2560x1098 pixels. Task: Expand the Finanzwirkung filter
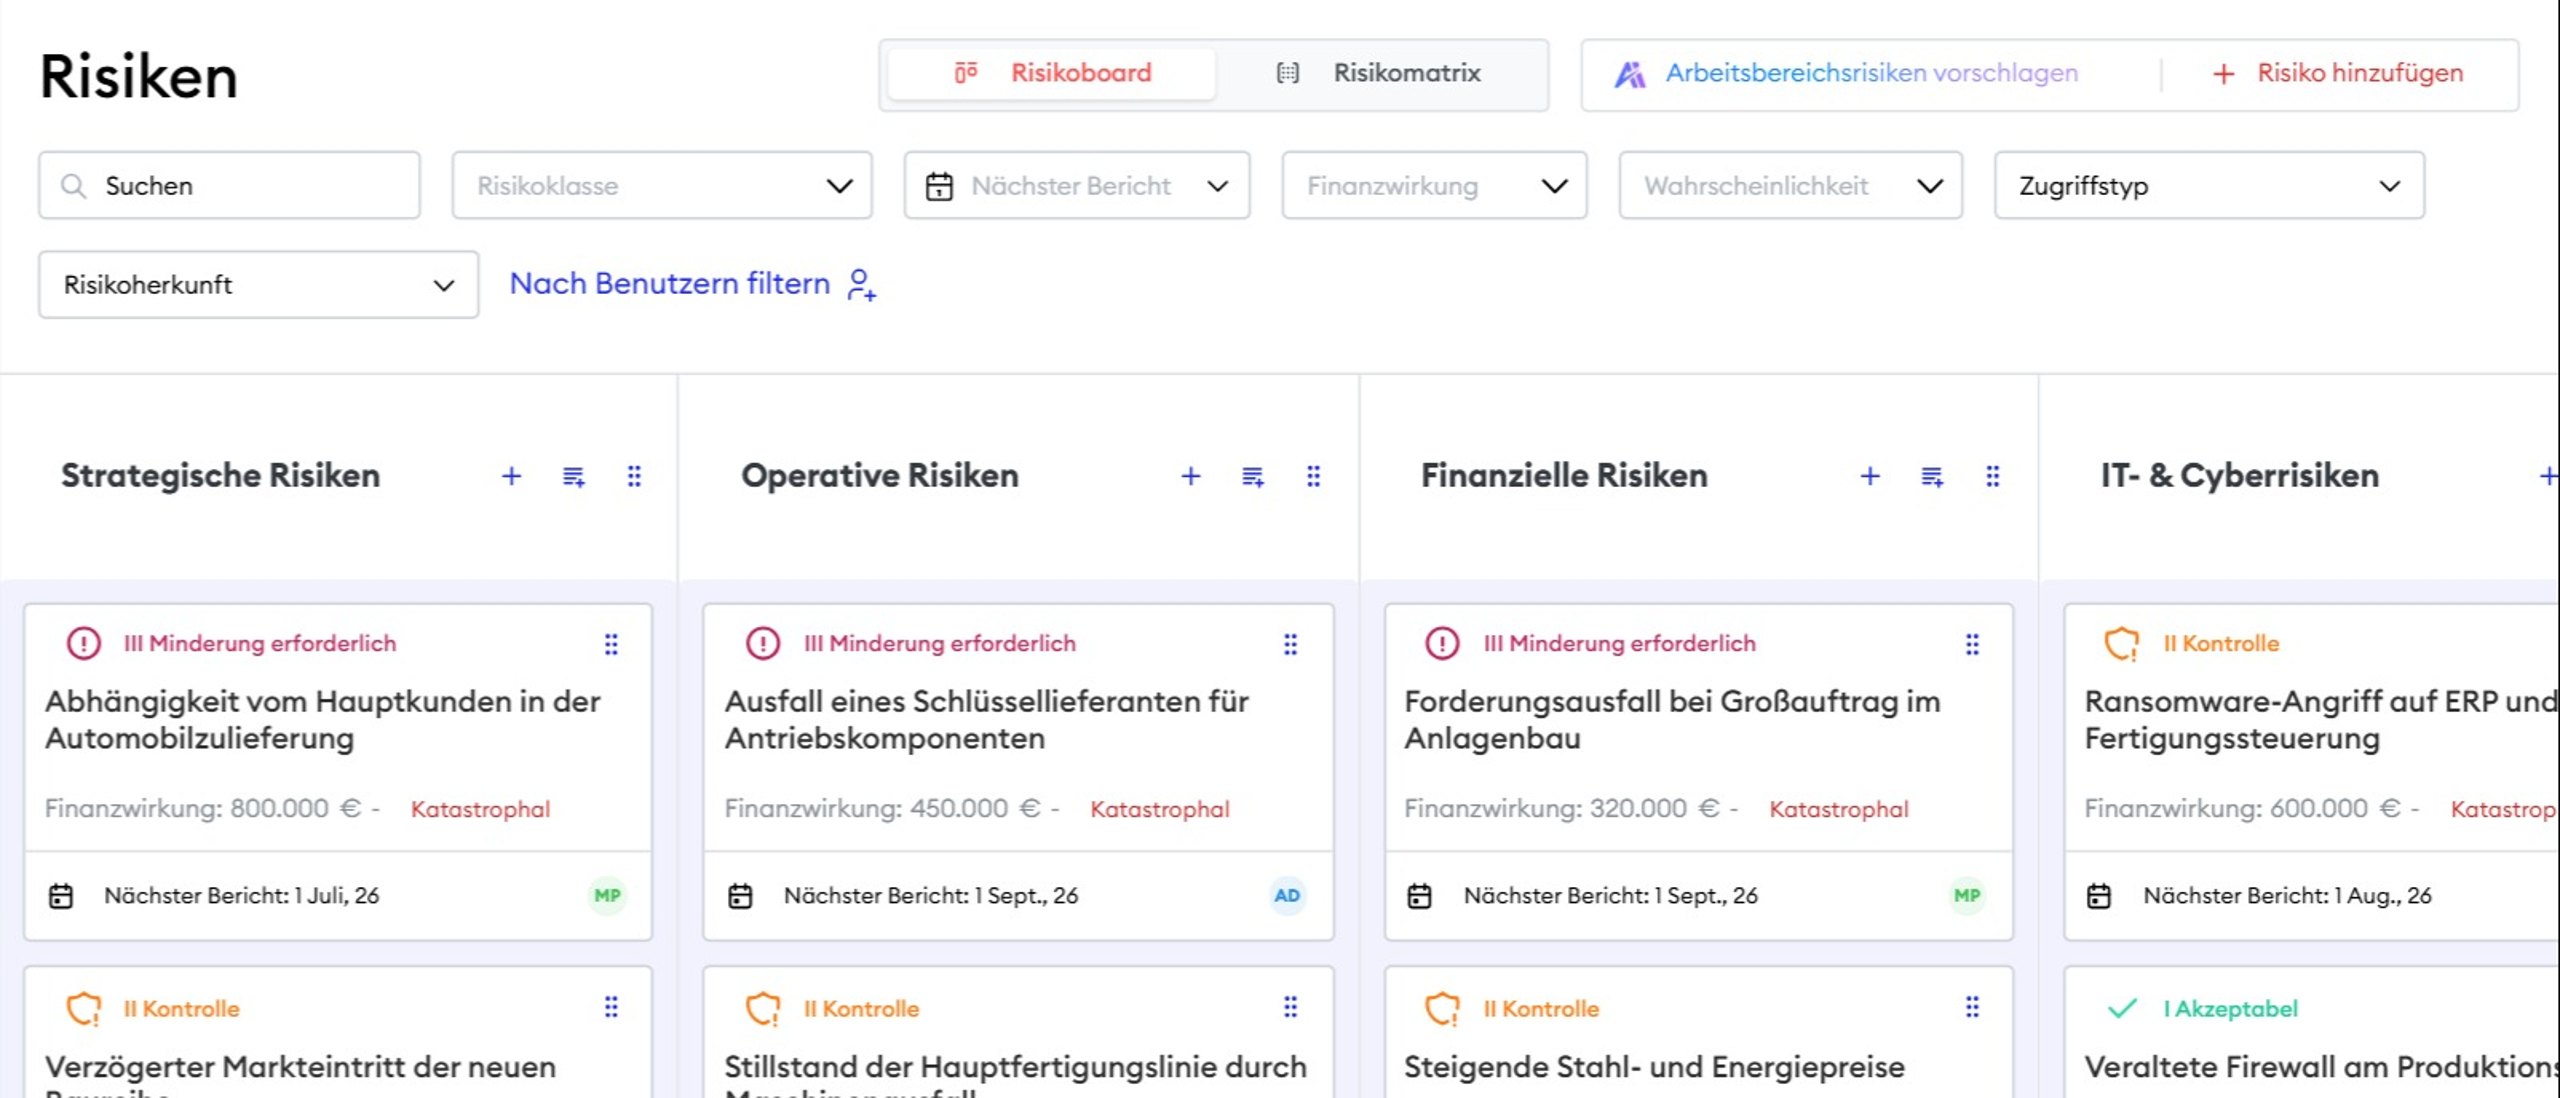(x=1434, y=185)
